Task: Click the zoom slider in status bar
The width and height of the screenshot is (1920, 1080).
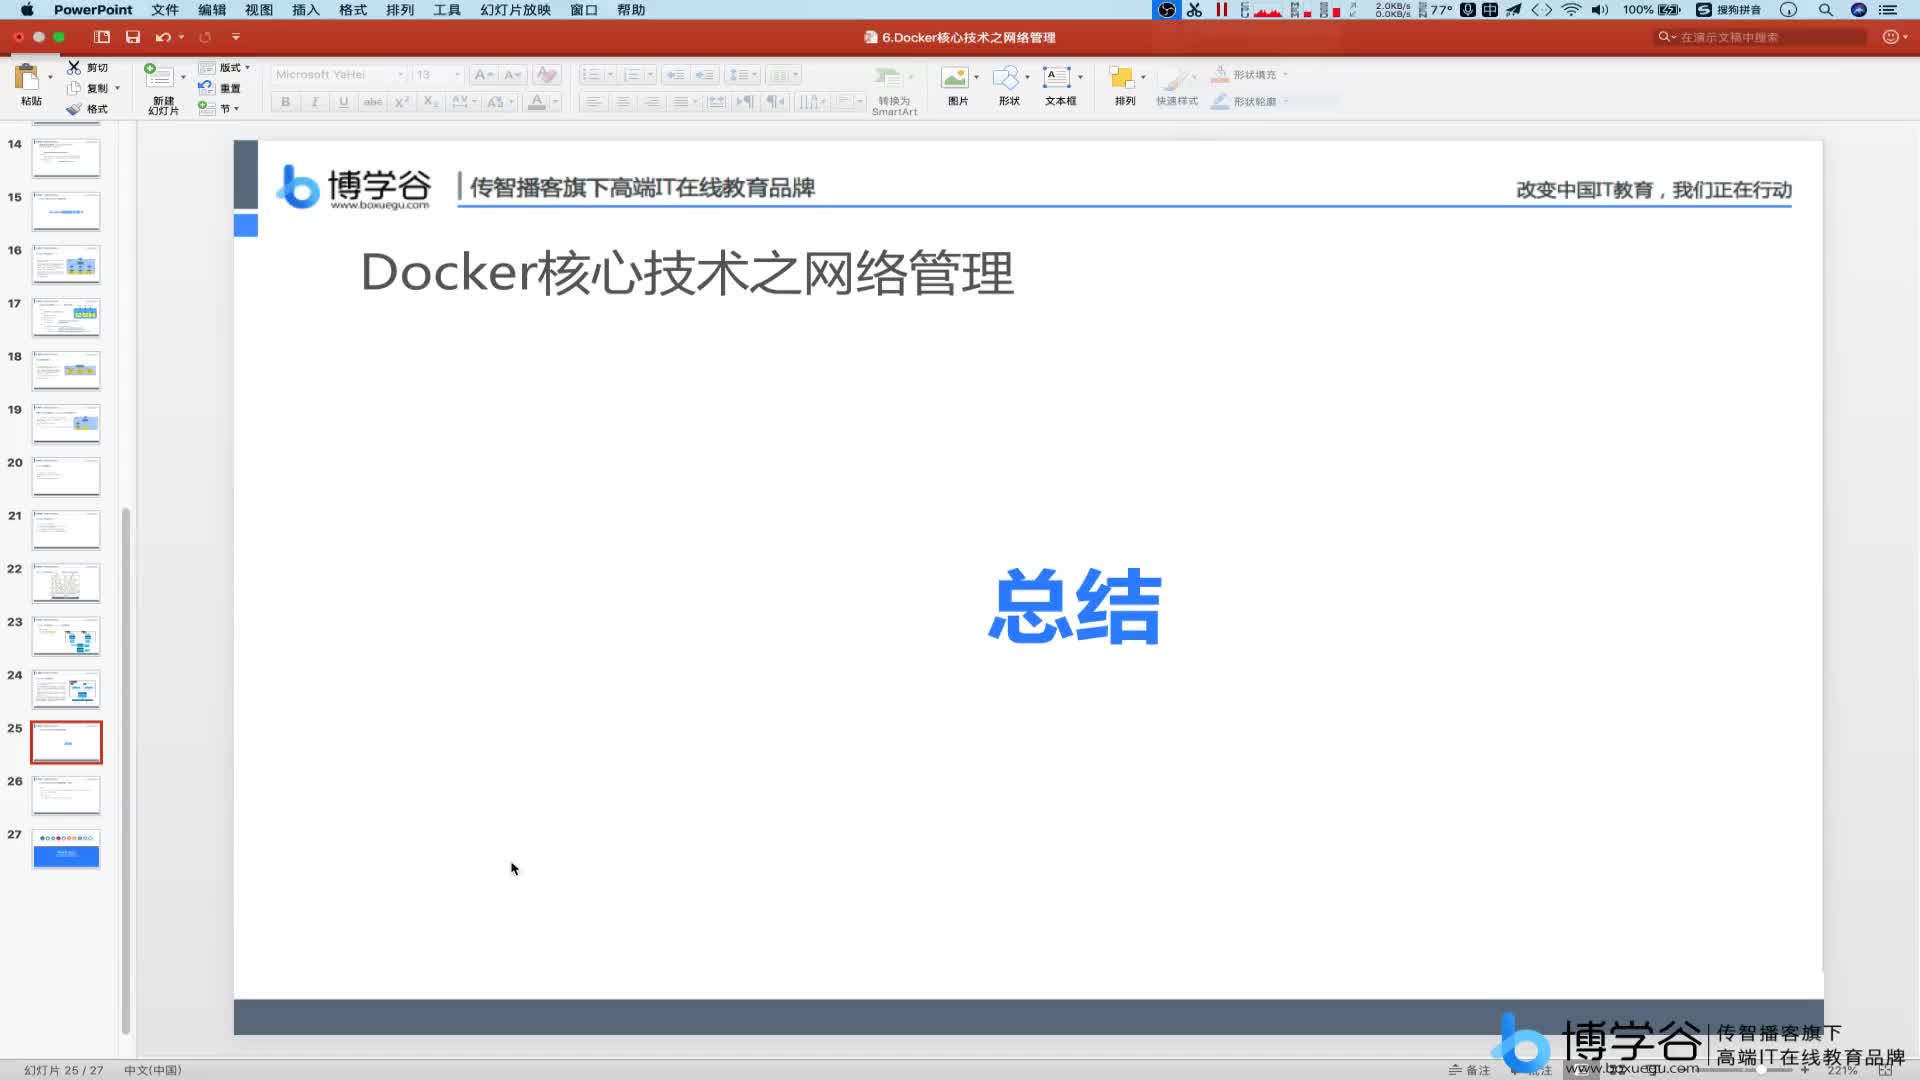Action: click(x=1760, y=1070)
